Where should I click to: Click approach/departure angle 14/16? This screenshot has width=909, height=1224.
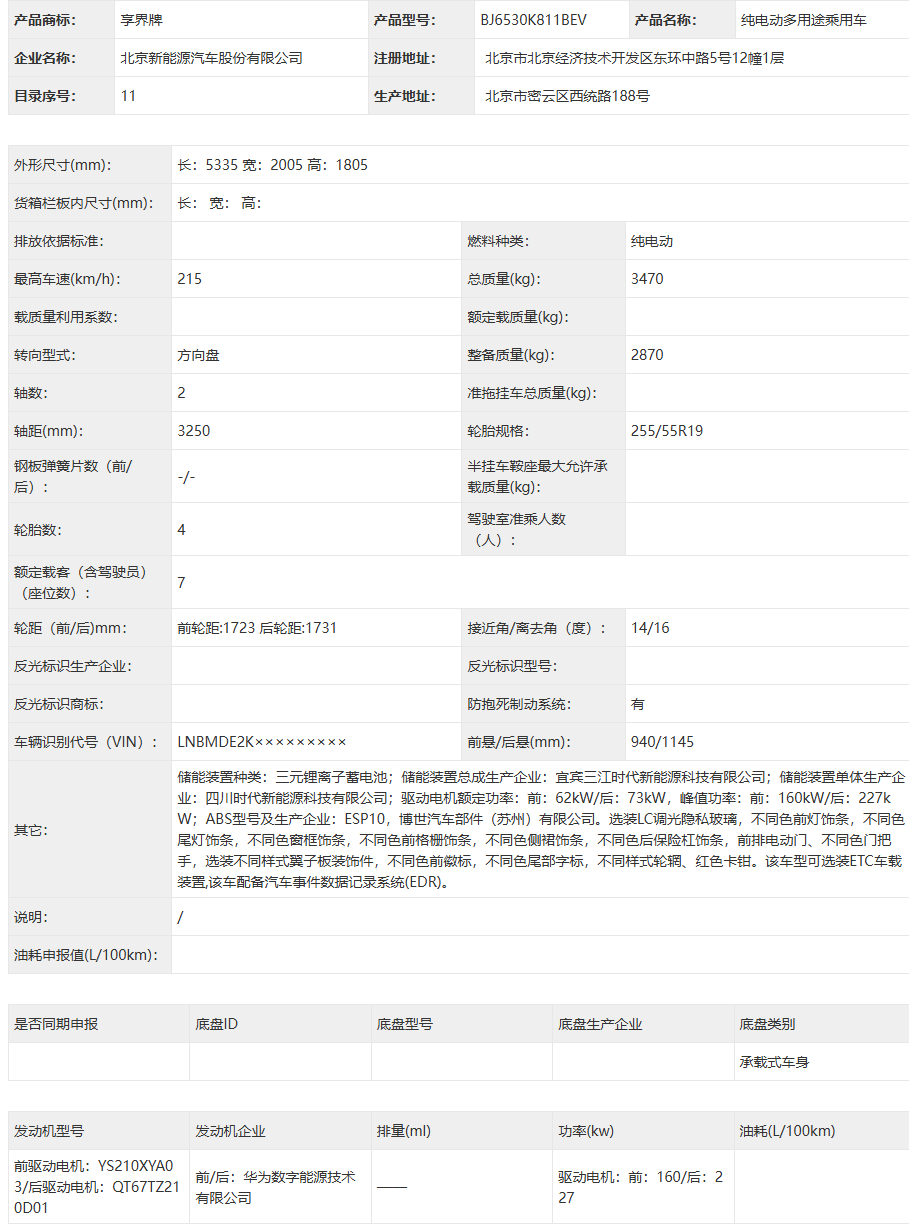(650, 629)
